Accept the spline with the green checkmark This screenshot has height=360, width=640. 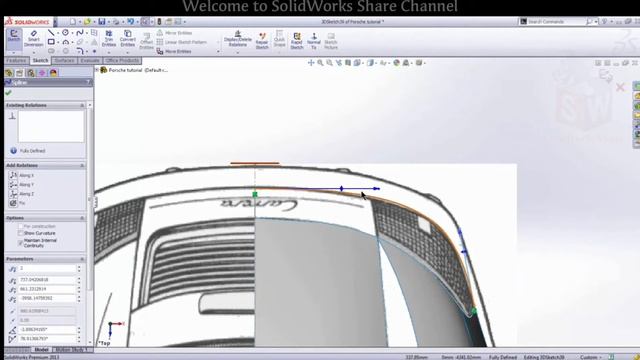tap(8, 93)
